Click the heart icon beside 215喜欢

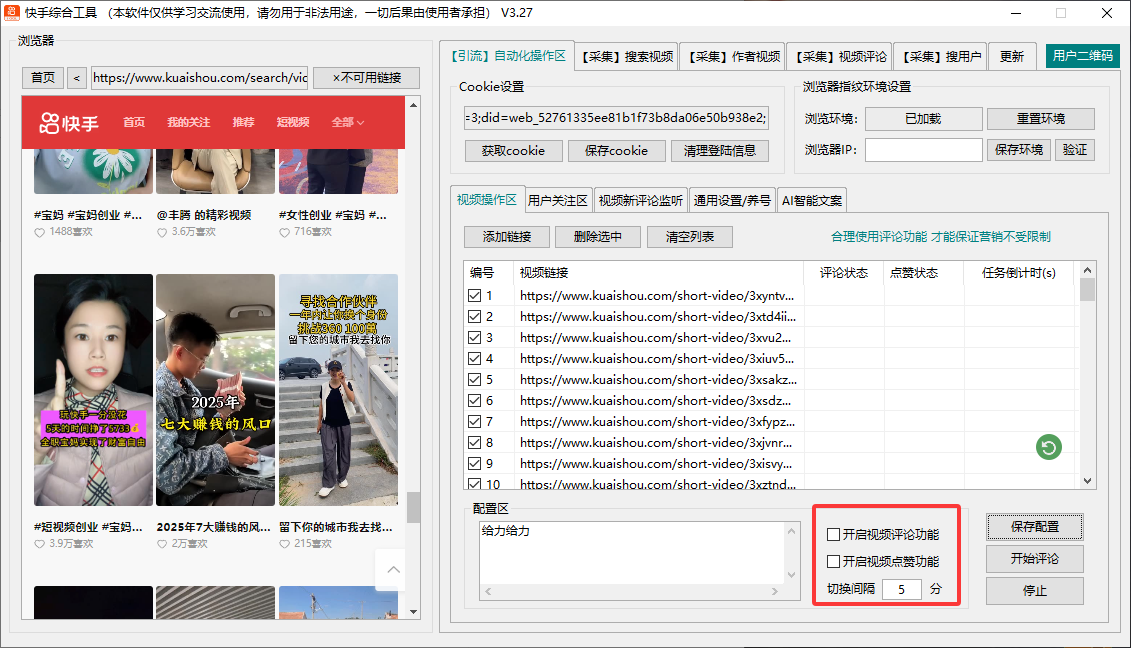(285, 544)
